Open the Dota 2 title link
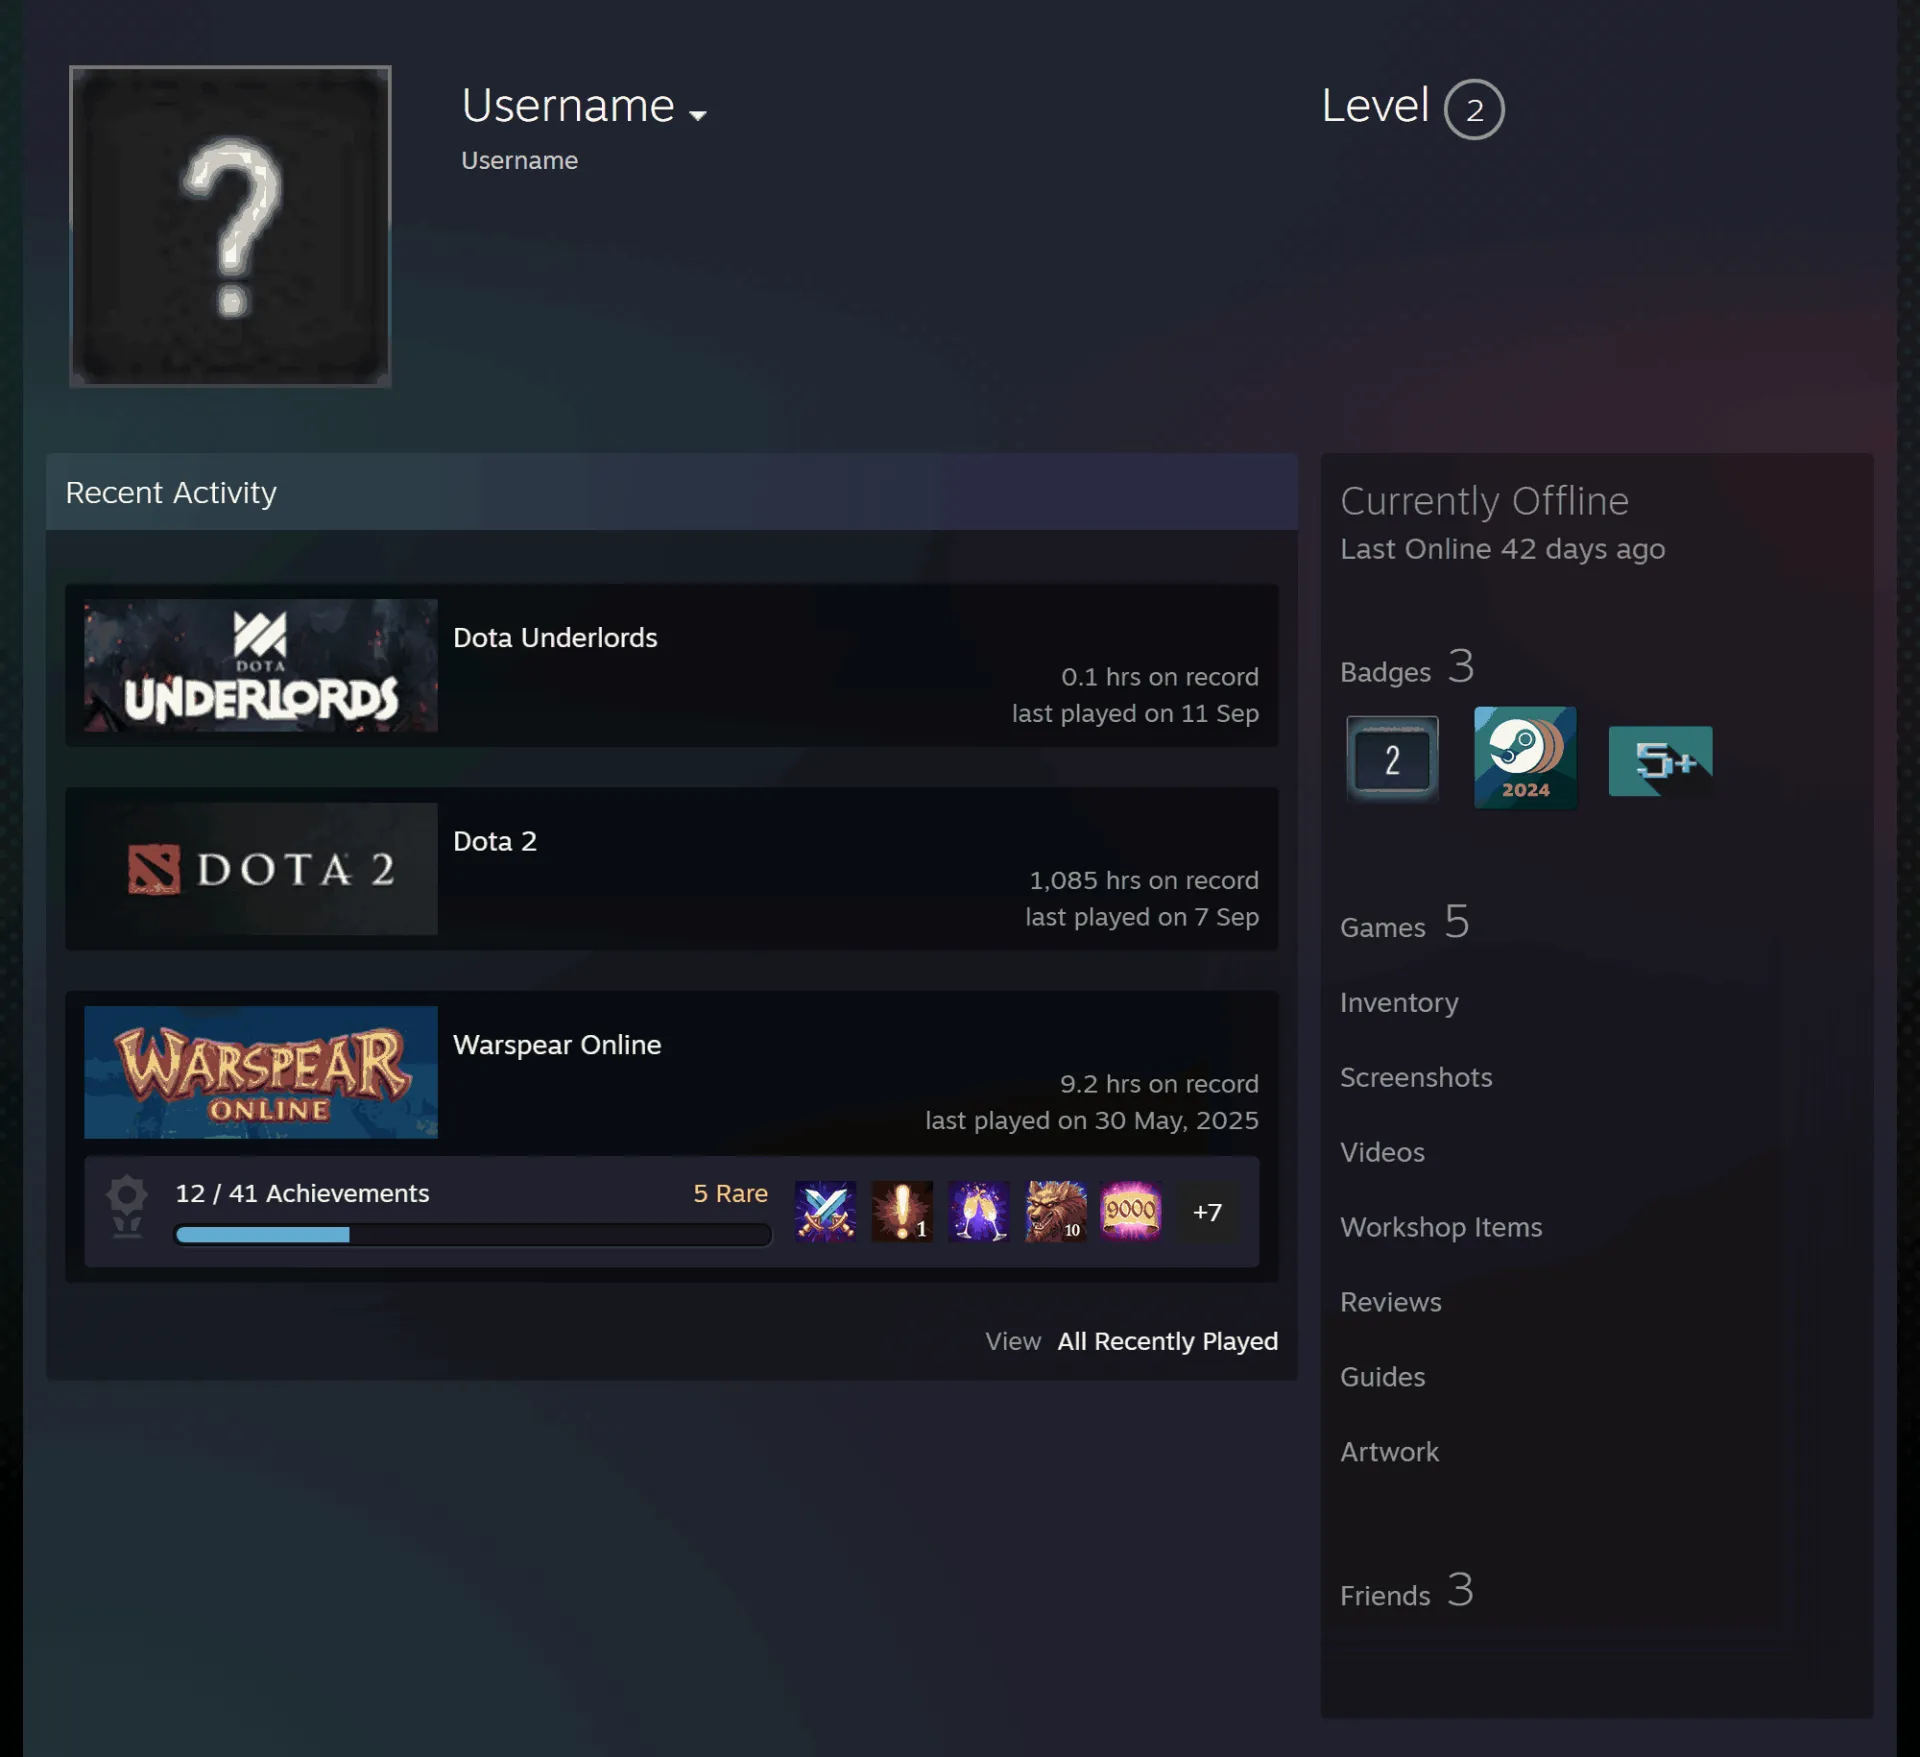This screenshot has height=1757, width=1920. point(495,841)
